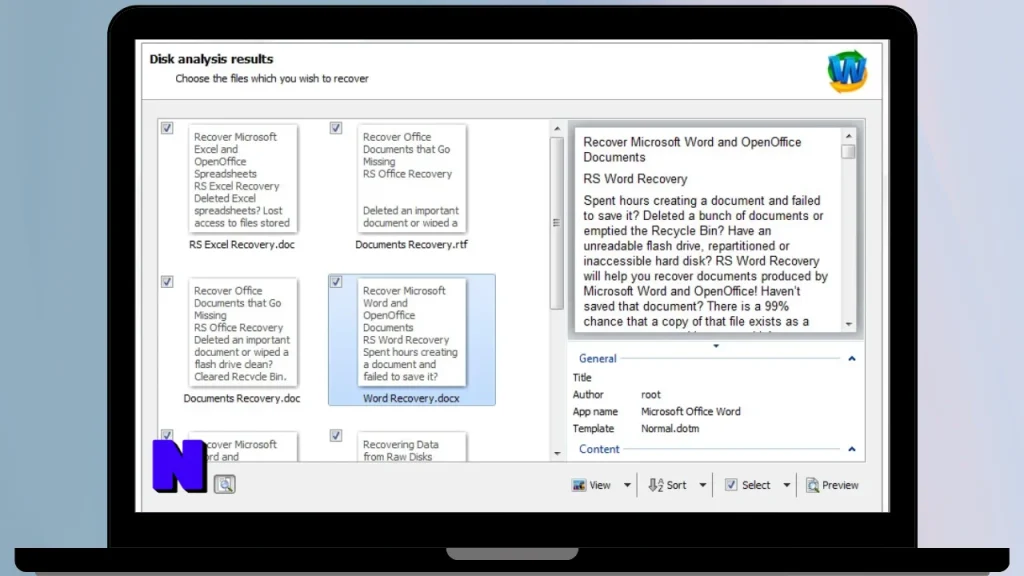Image resolution: width=1024 pixels, height=576 pixels.
Task: Click App name value 'Microsoft Office Word'
Action: pos(690,411)
